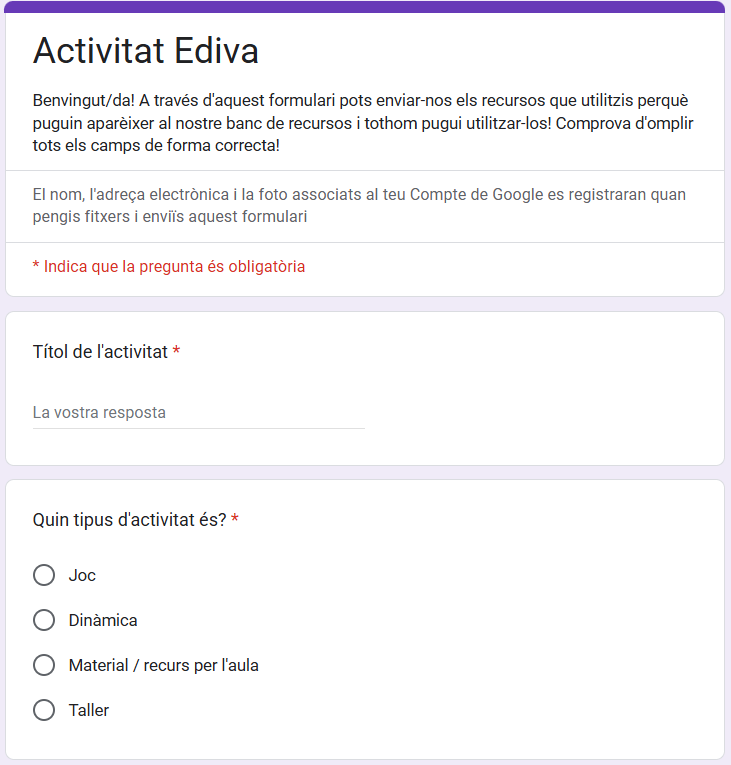Click the "Activitat Ediva" form heading

[x=145, y=50]
